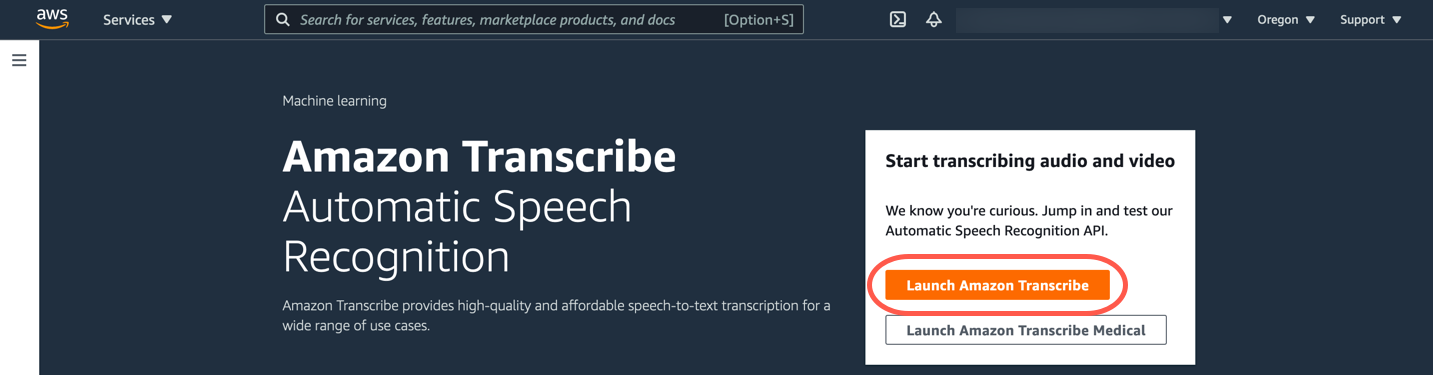Click the redacted account name field

(x=1087, y=20)
